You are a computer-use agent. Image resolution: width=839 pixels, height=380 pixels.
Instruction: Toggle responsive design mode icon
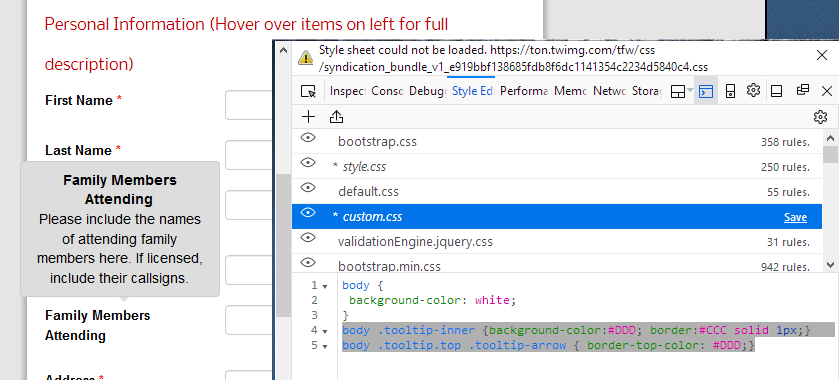(x=730, y=92)
